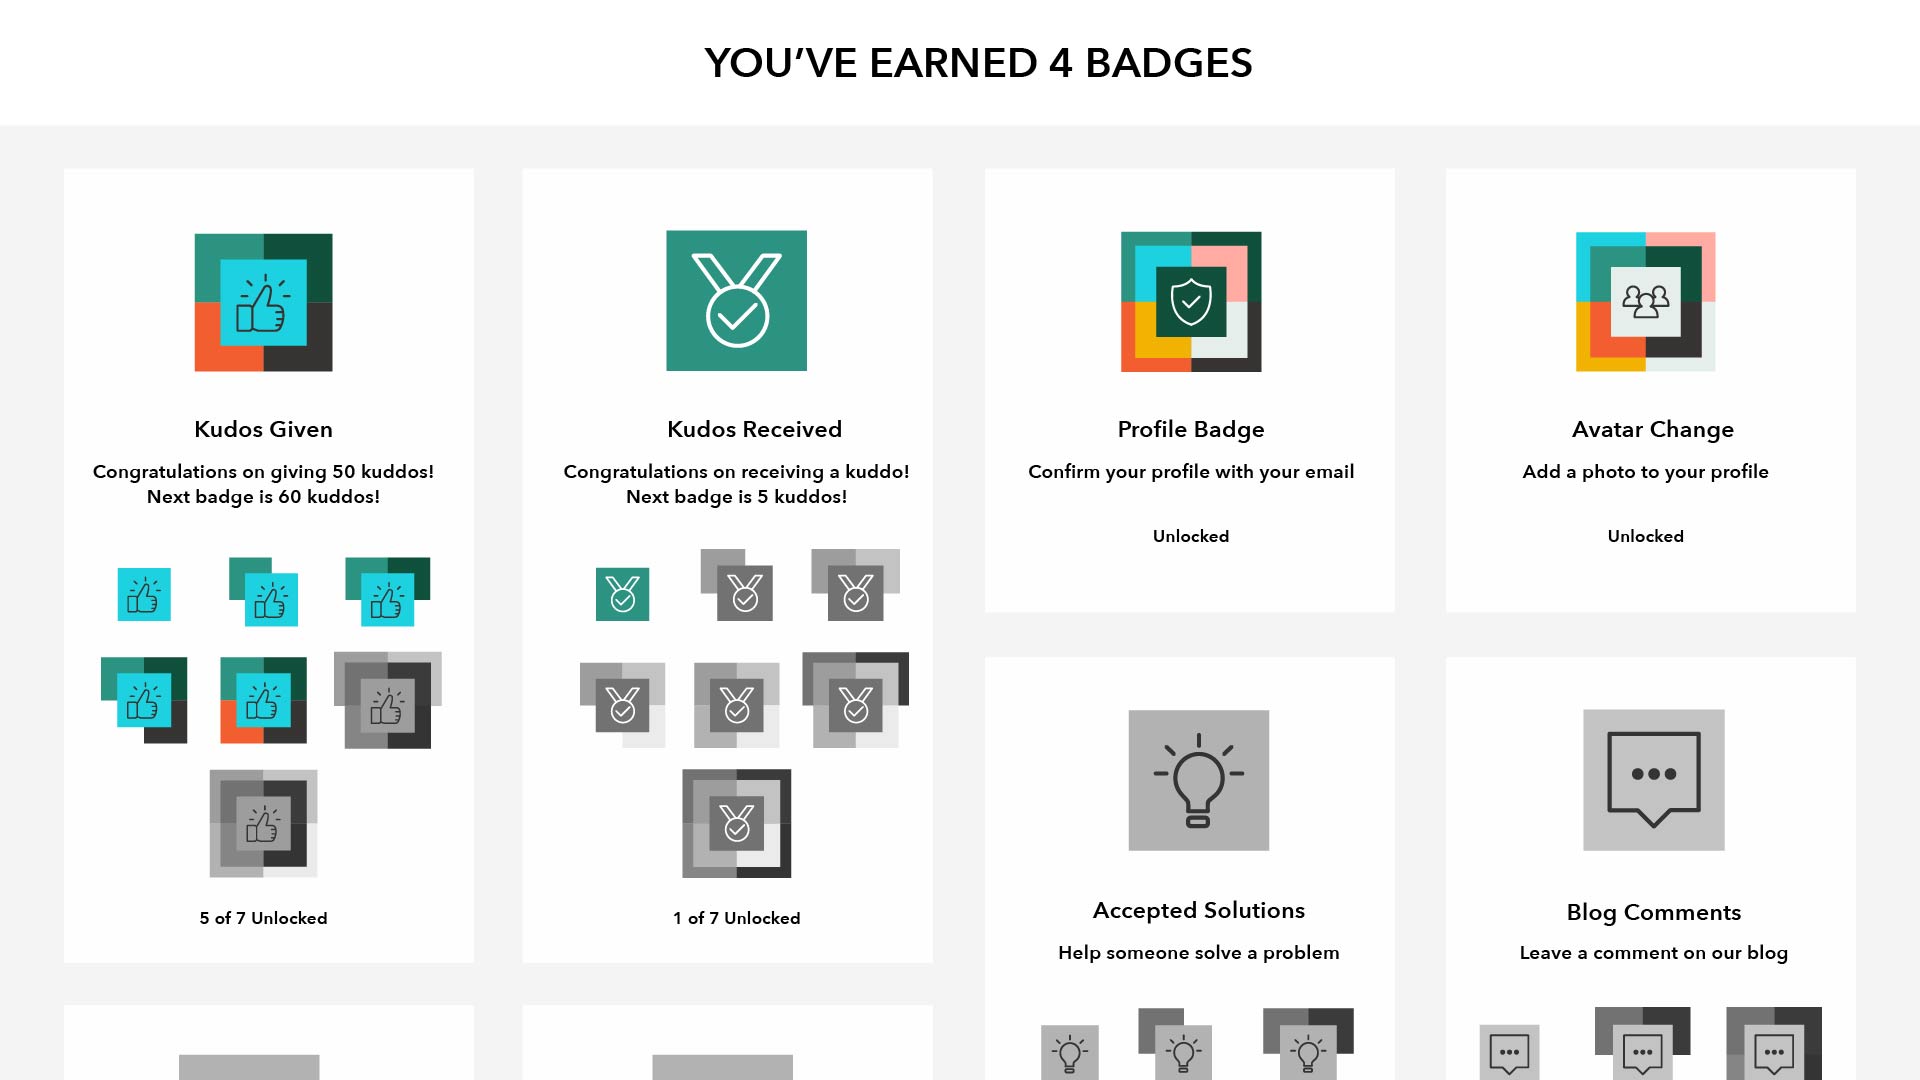
Task: Click the last locked gray medal badge
Action: (736, 823)
